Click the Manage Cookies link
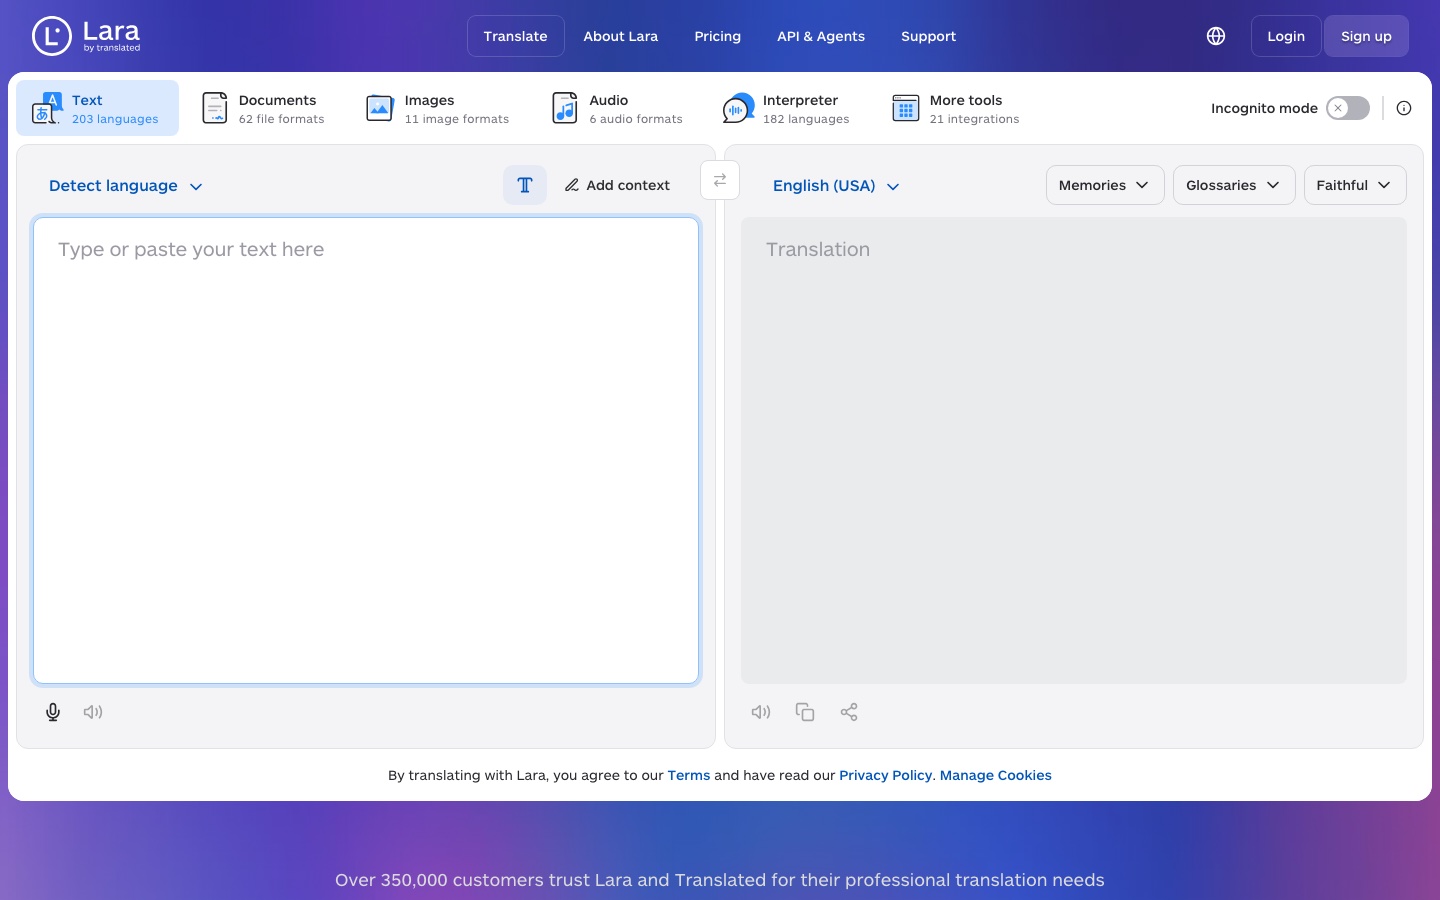This screenshot has width=1440, height=900. coord(996,775)
